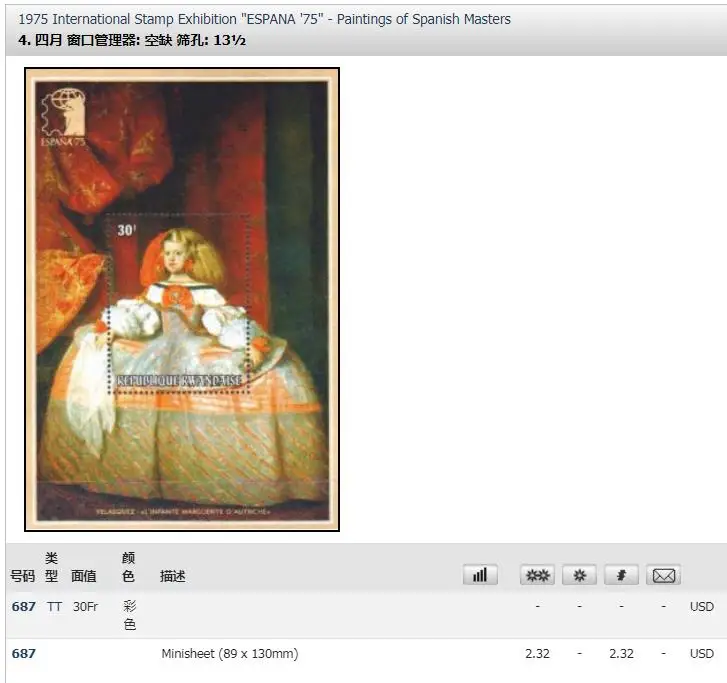
Task: Click the 面值 column header
Action: (83, 576)
